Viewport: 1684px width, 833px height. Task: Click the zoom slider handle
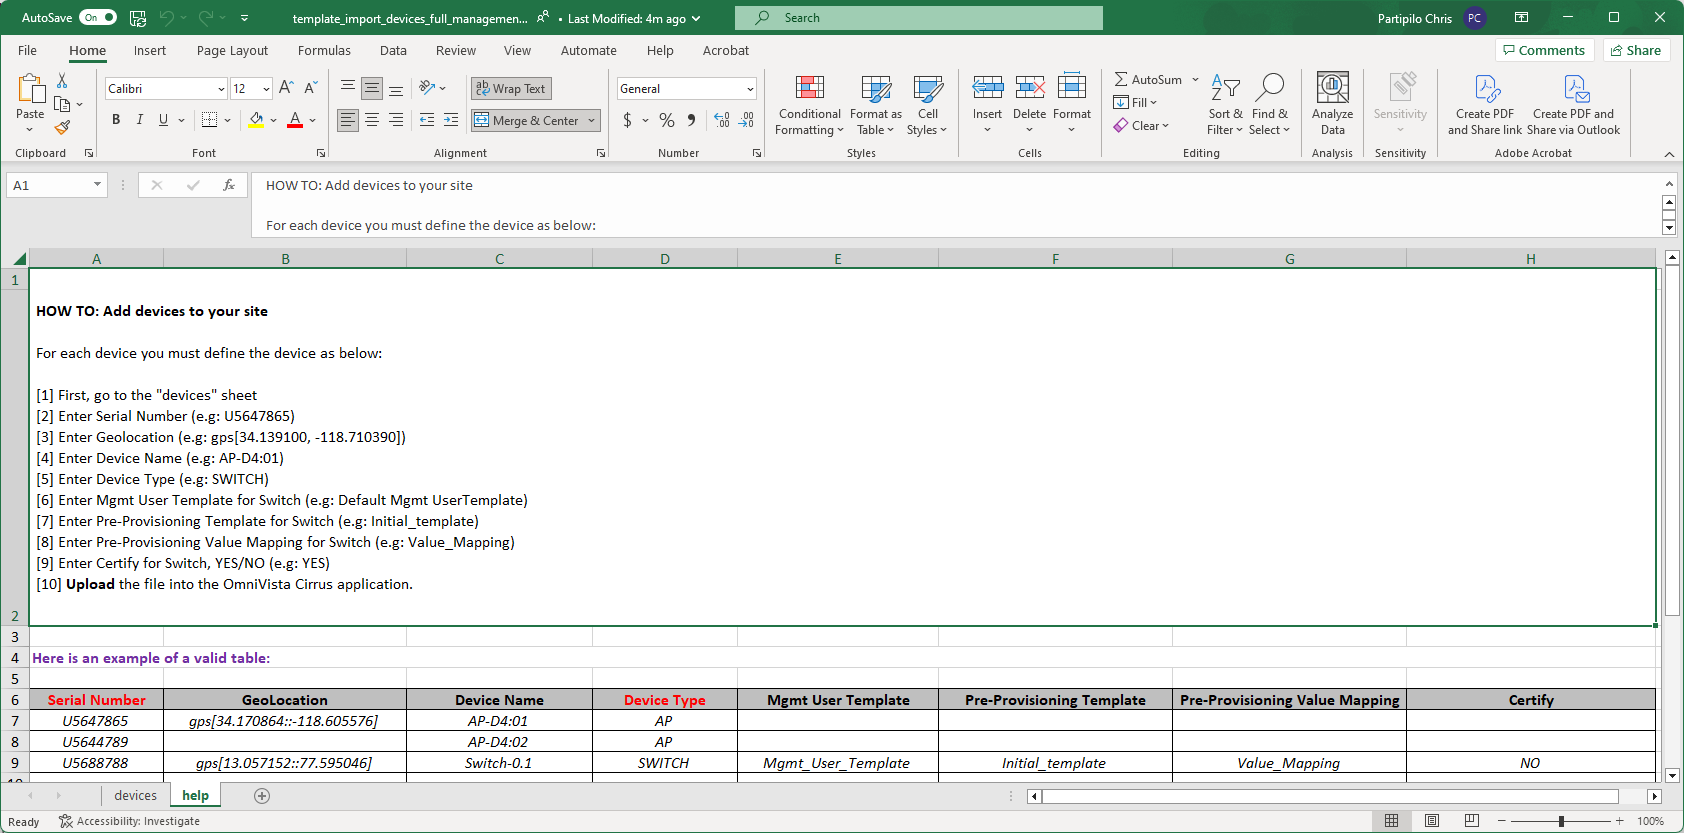coord(1561,821)
